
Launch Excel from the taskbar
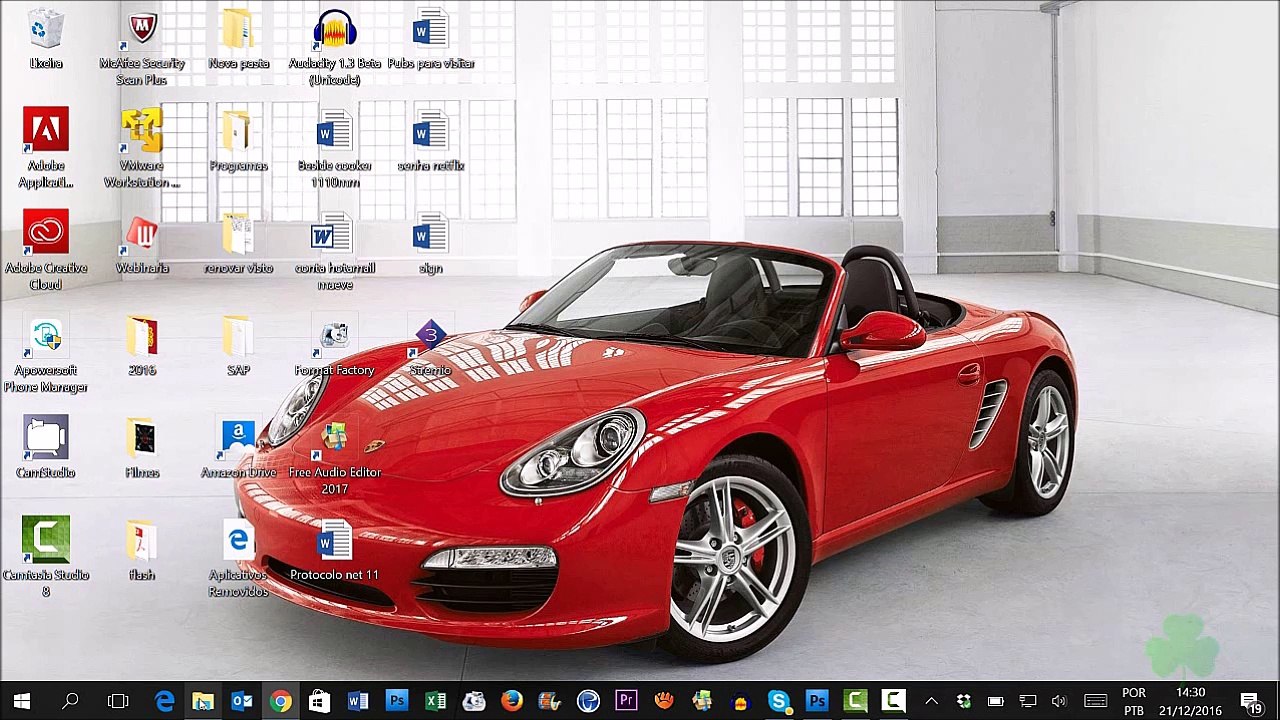(x=435, y=701)
